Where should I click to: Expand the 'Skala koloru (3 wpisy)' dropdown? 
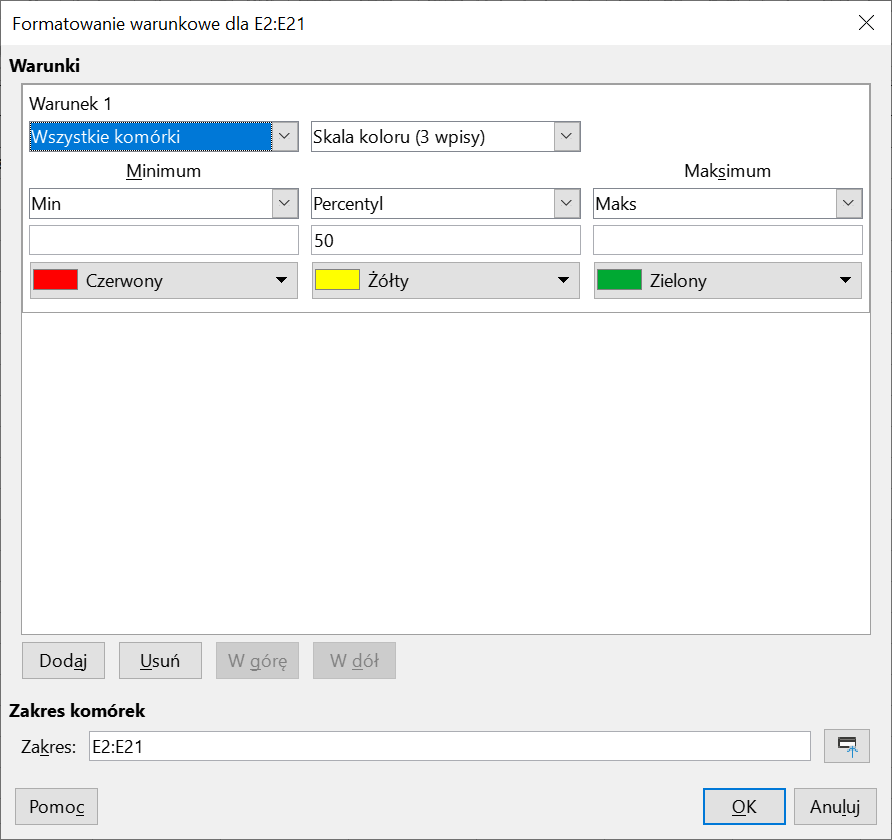pos(567,137)
